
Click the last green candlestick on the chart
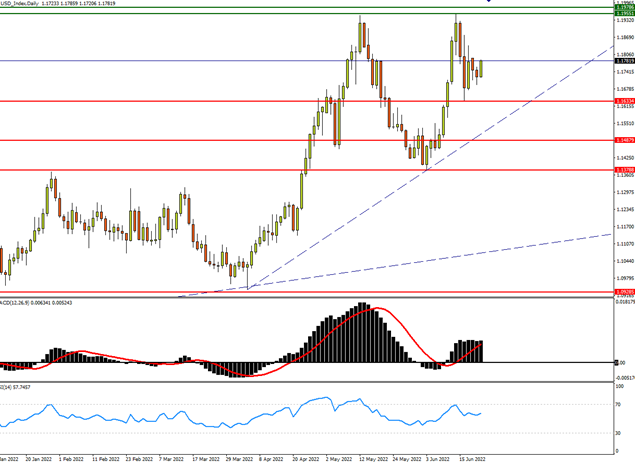click(481, 68)
